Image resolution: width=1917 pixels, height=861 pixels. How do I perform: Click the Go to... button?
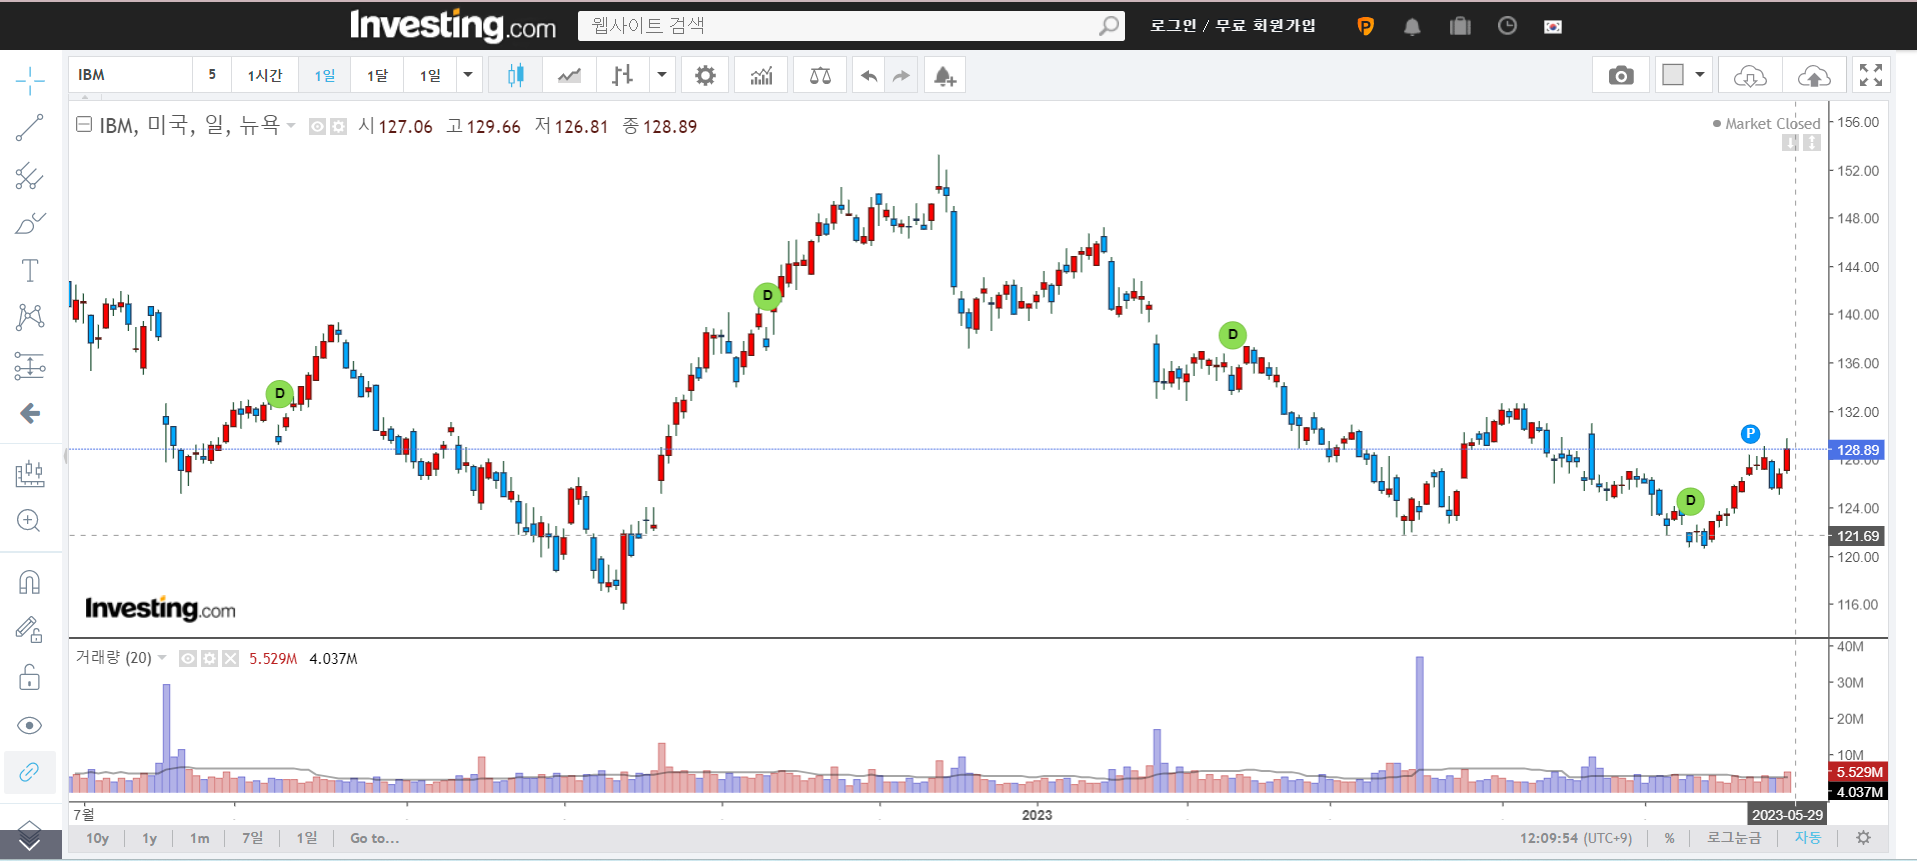tap(375, 838)
